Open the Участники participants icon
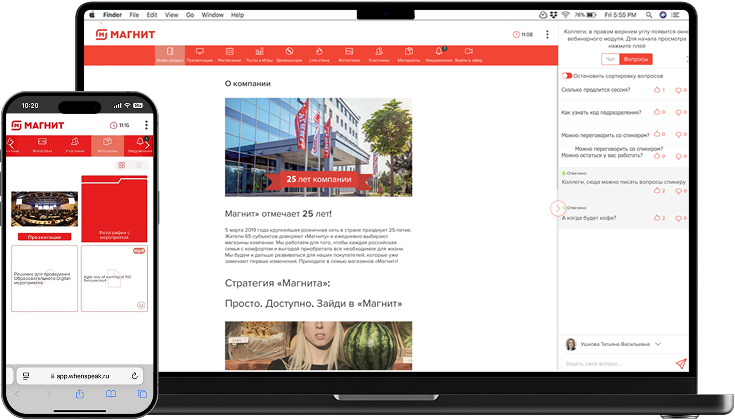735x420 pixels. (x=378, y=51)
